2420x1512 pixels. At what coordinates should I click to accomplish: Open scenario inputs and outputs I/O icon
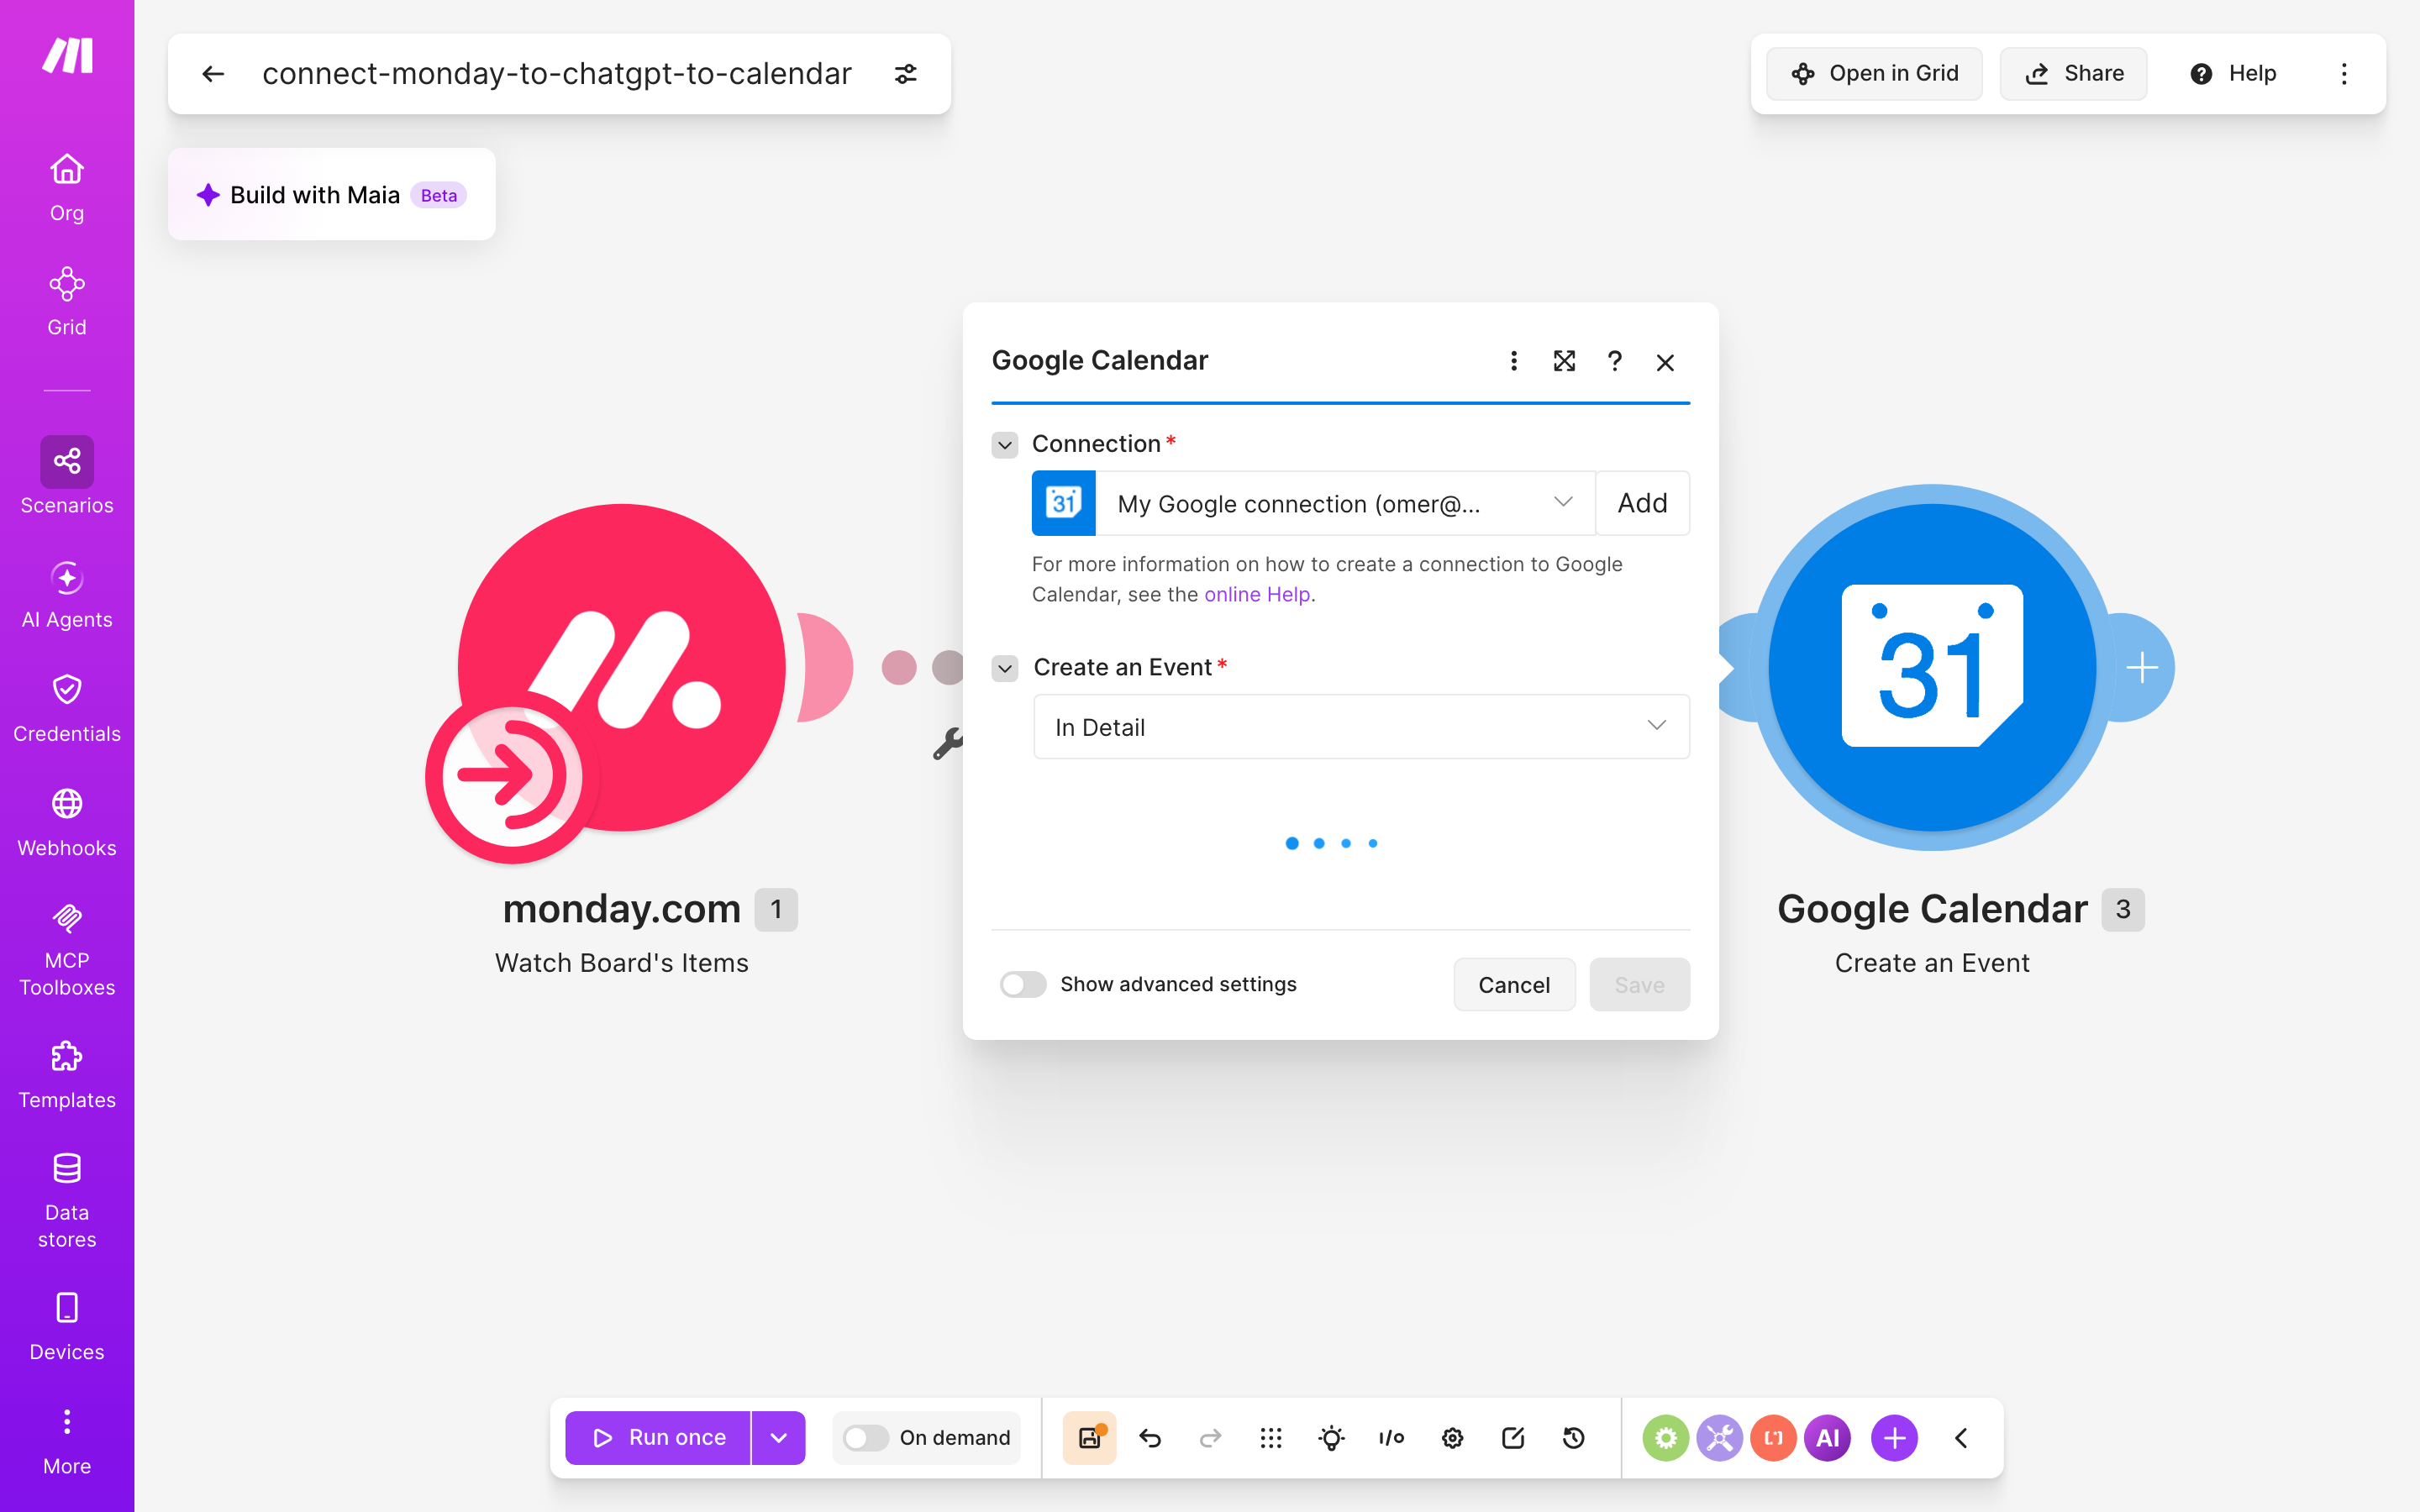point(1392,1438)
